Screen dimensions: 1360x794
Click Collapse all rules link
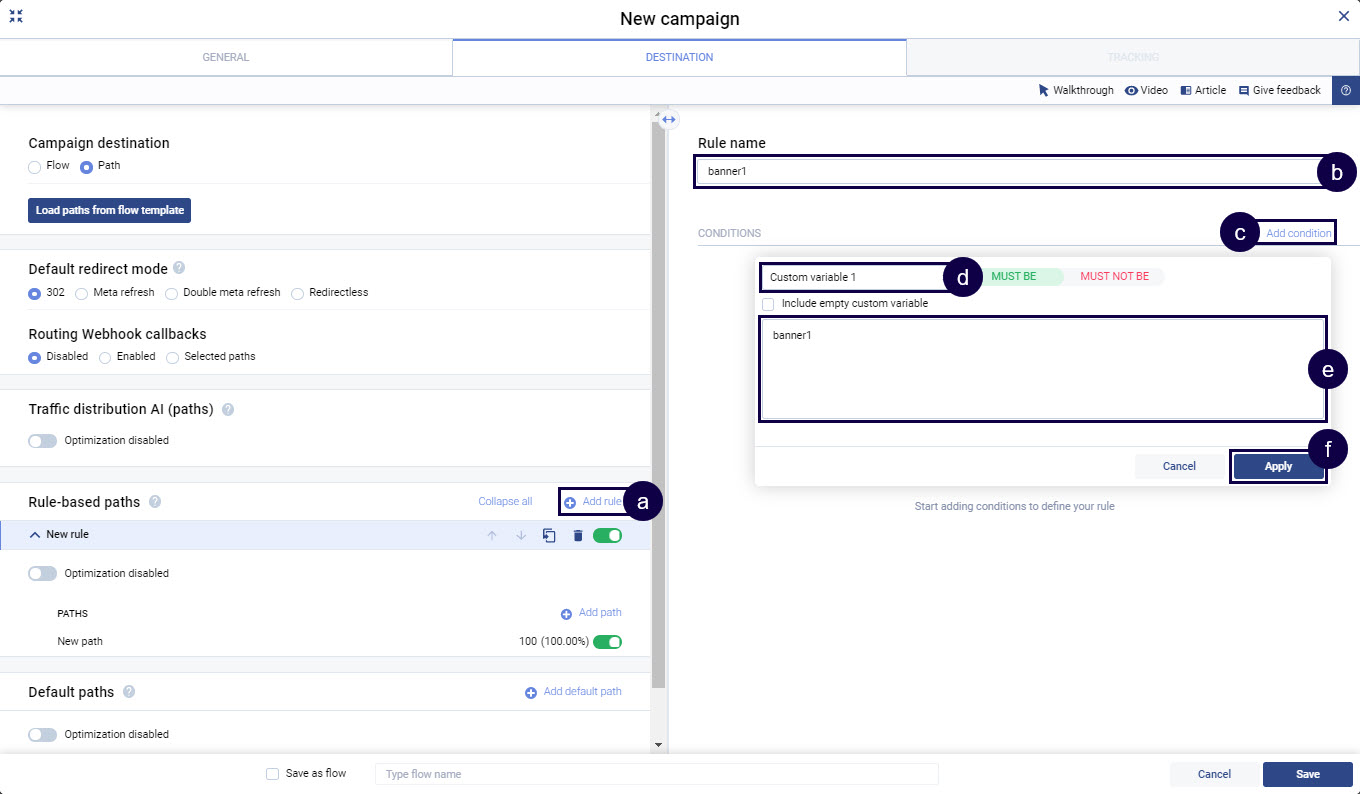pyautogui.click(x=505, y=502)
